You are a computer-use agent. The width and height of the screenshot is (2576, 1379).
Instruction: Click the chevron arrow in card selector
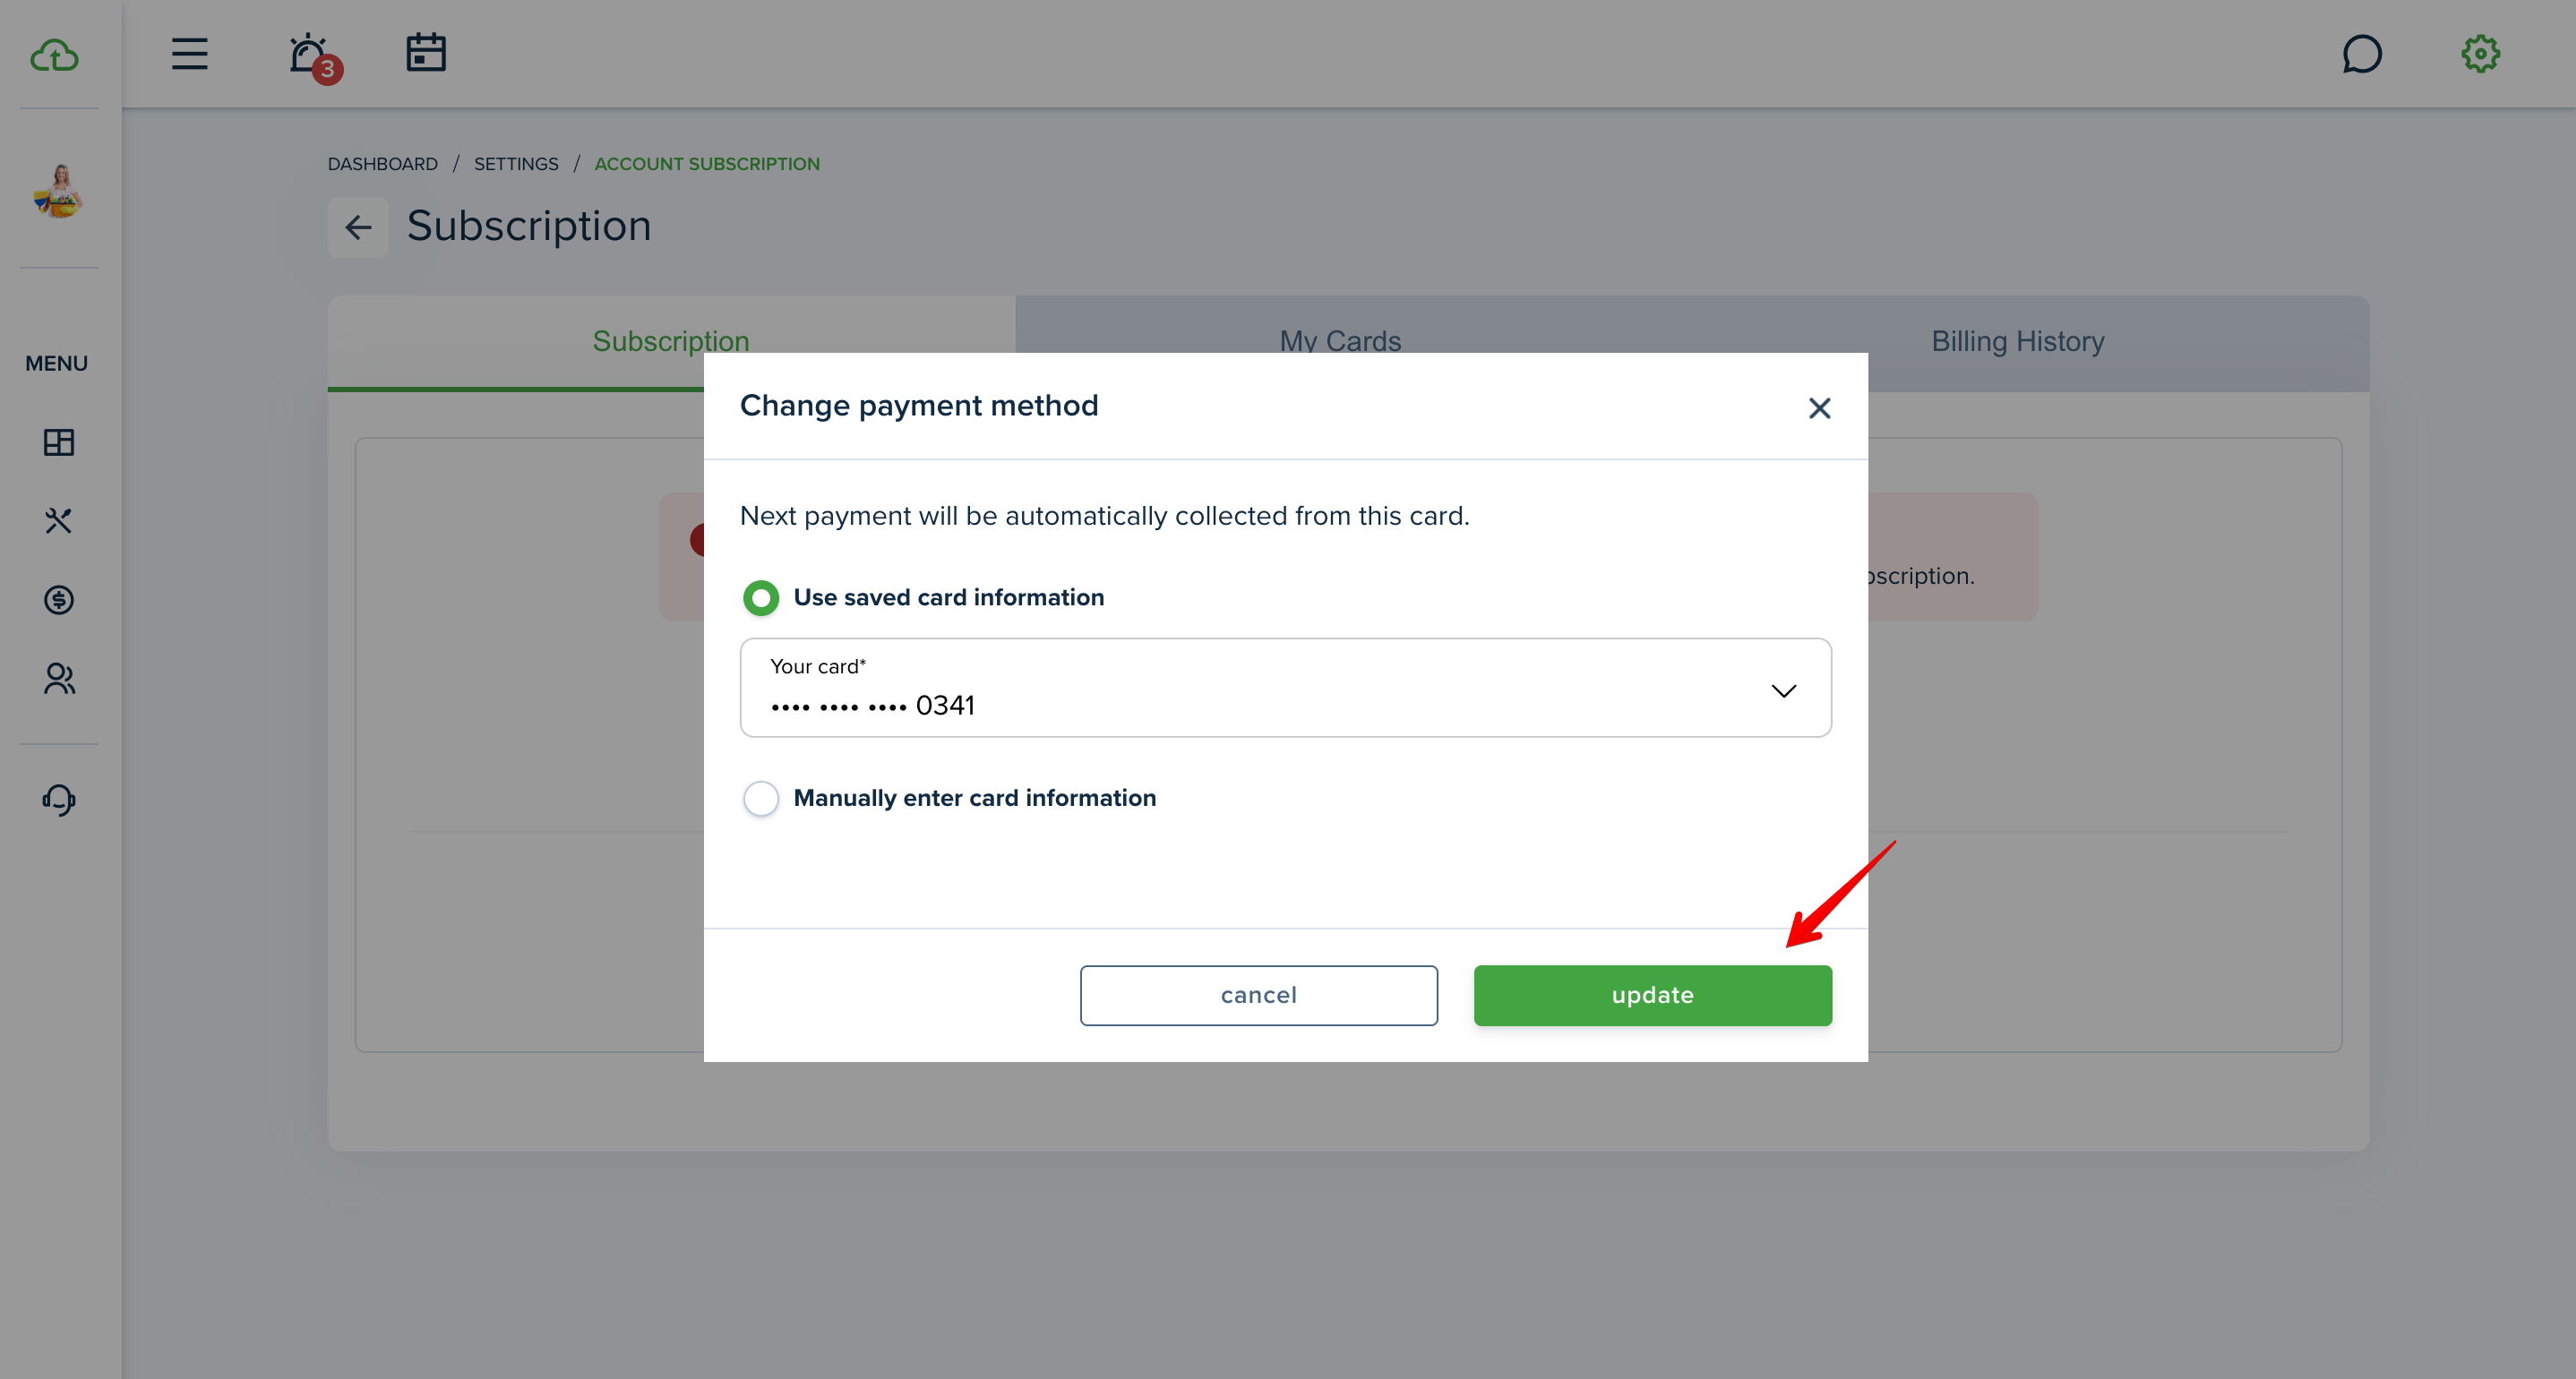pos(1783,691)
